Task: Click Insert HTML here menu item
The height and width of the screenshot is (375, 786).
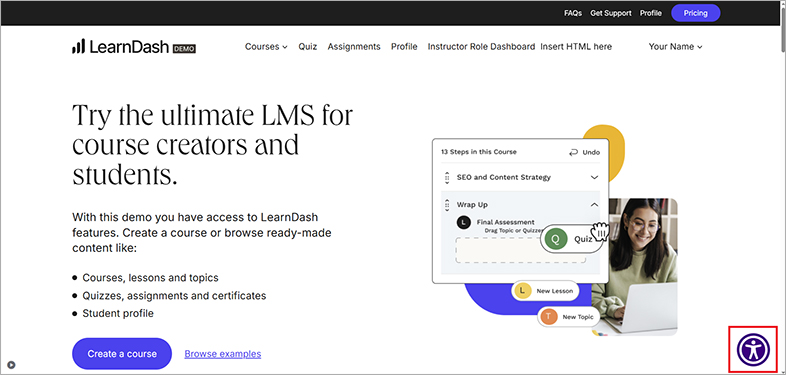Action: (x=576, y=47)
